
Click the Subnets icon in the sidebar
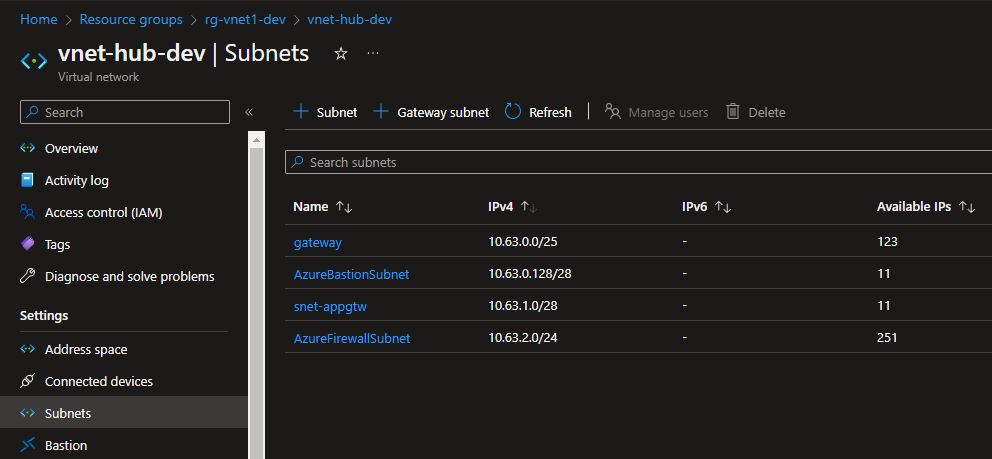(x=27, y=413)
